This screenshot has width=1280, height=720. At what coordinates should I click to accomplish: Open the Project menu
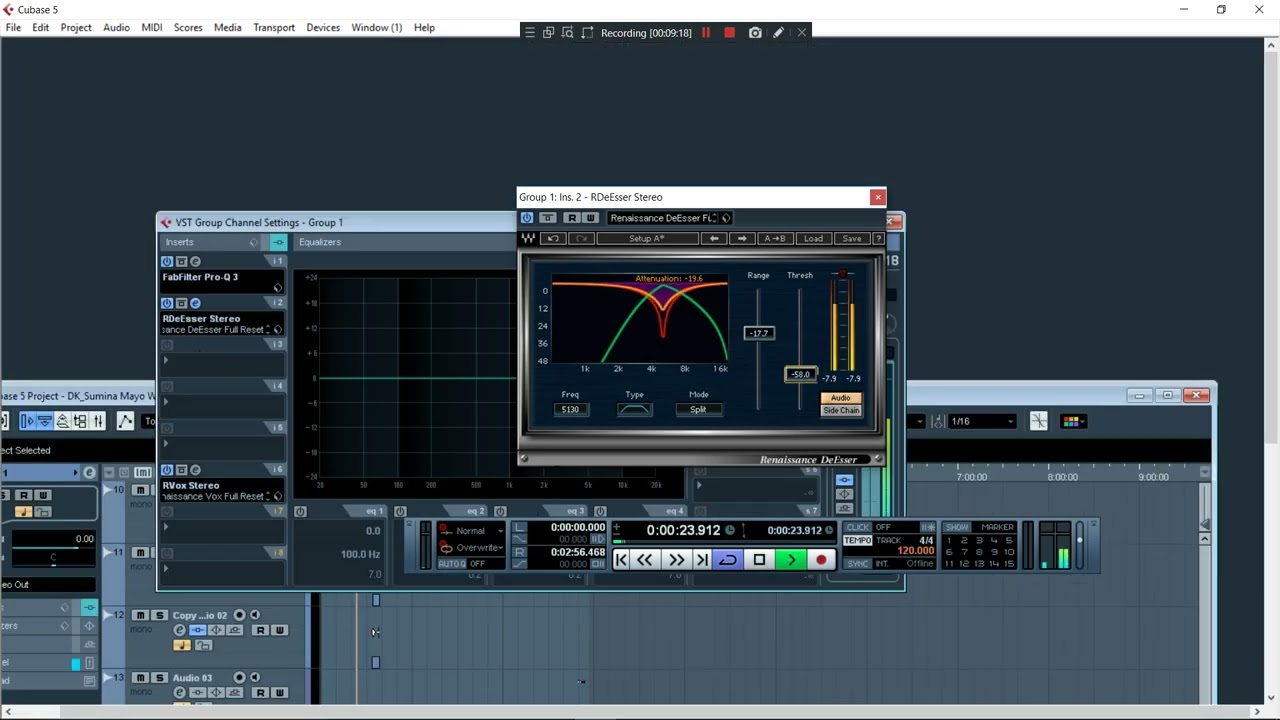pos(76,27)
